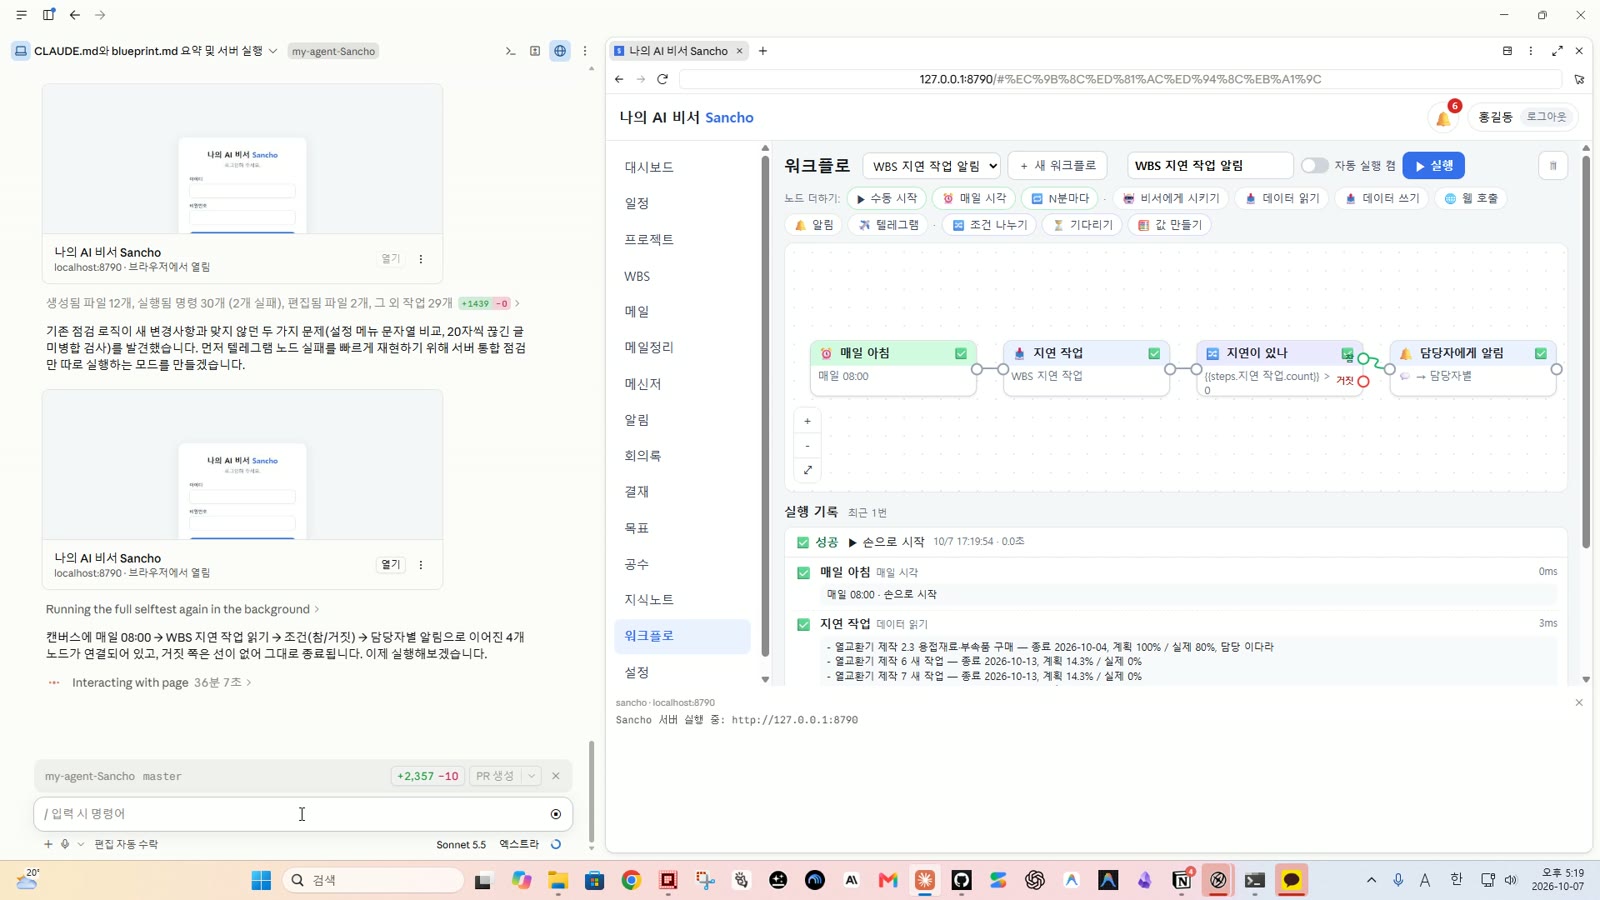The image size is (1600, 900).
Task: Click the PR 생성 button
Action: coord(495,776)
